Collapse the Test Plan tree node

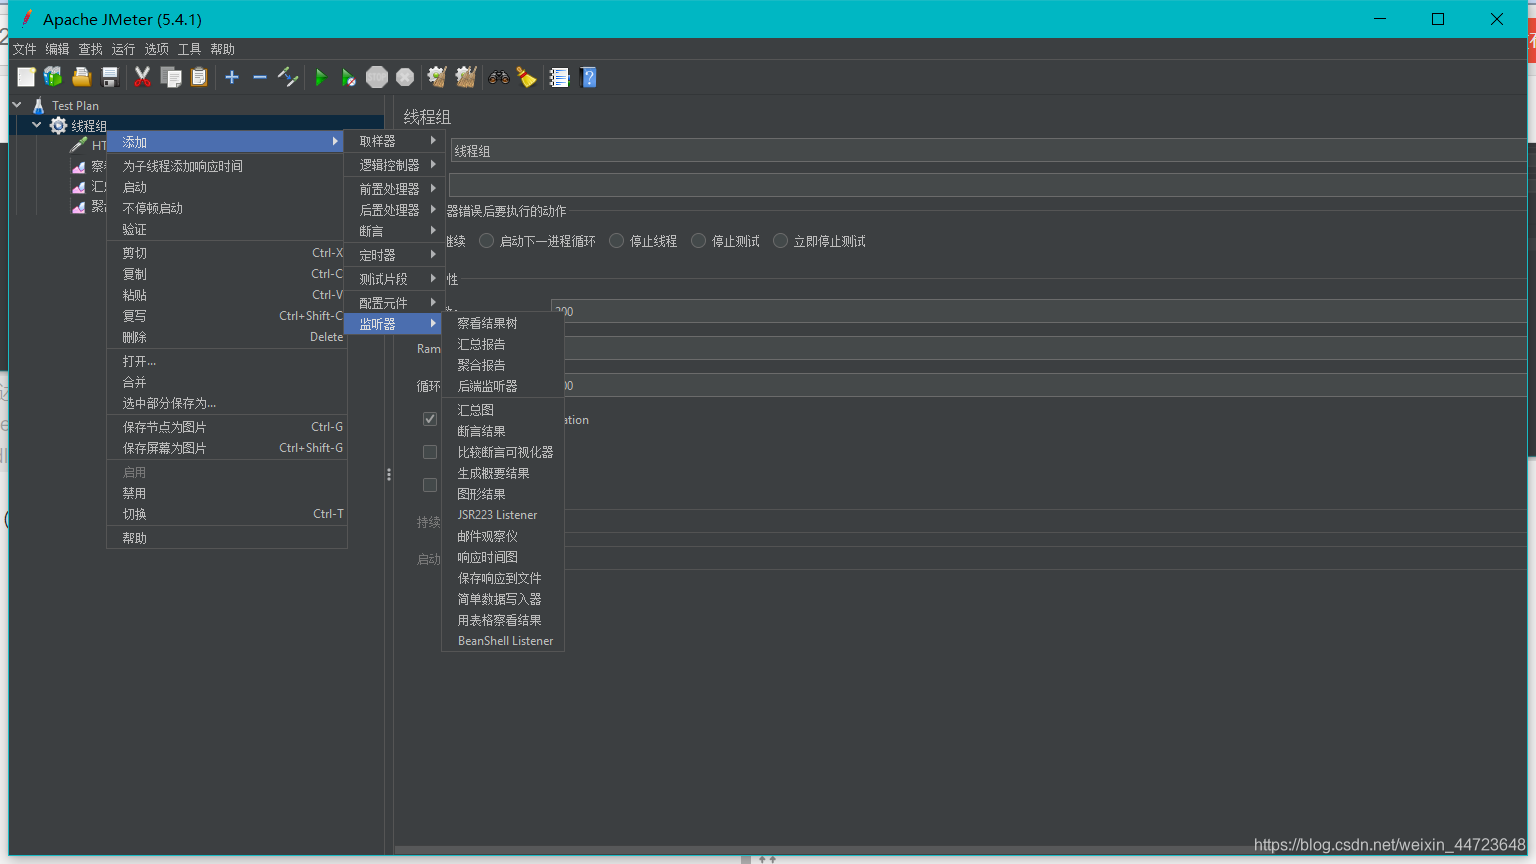17,104
